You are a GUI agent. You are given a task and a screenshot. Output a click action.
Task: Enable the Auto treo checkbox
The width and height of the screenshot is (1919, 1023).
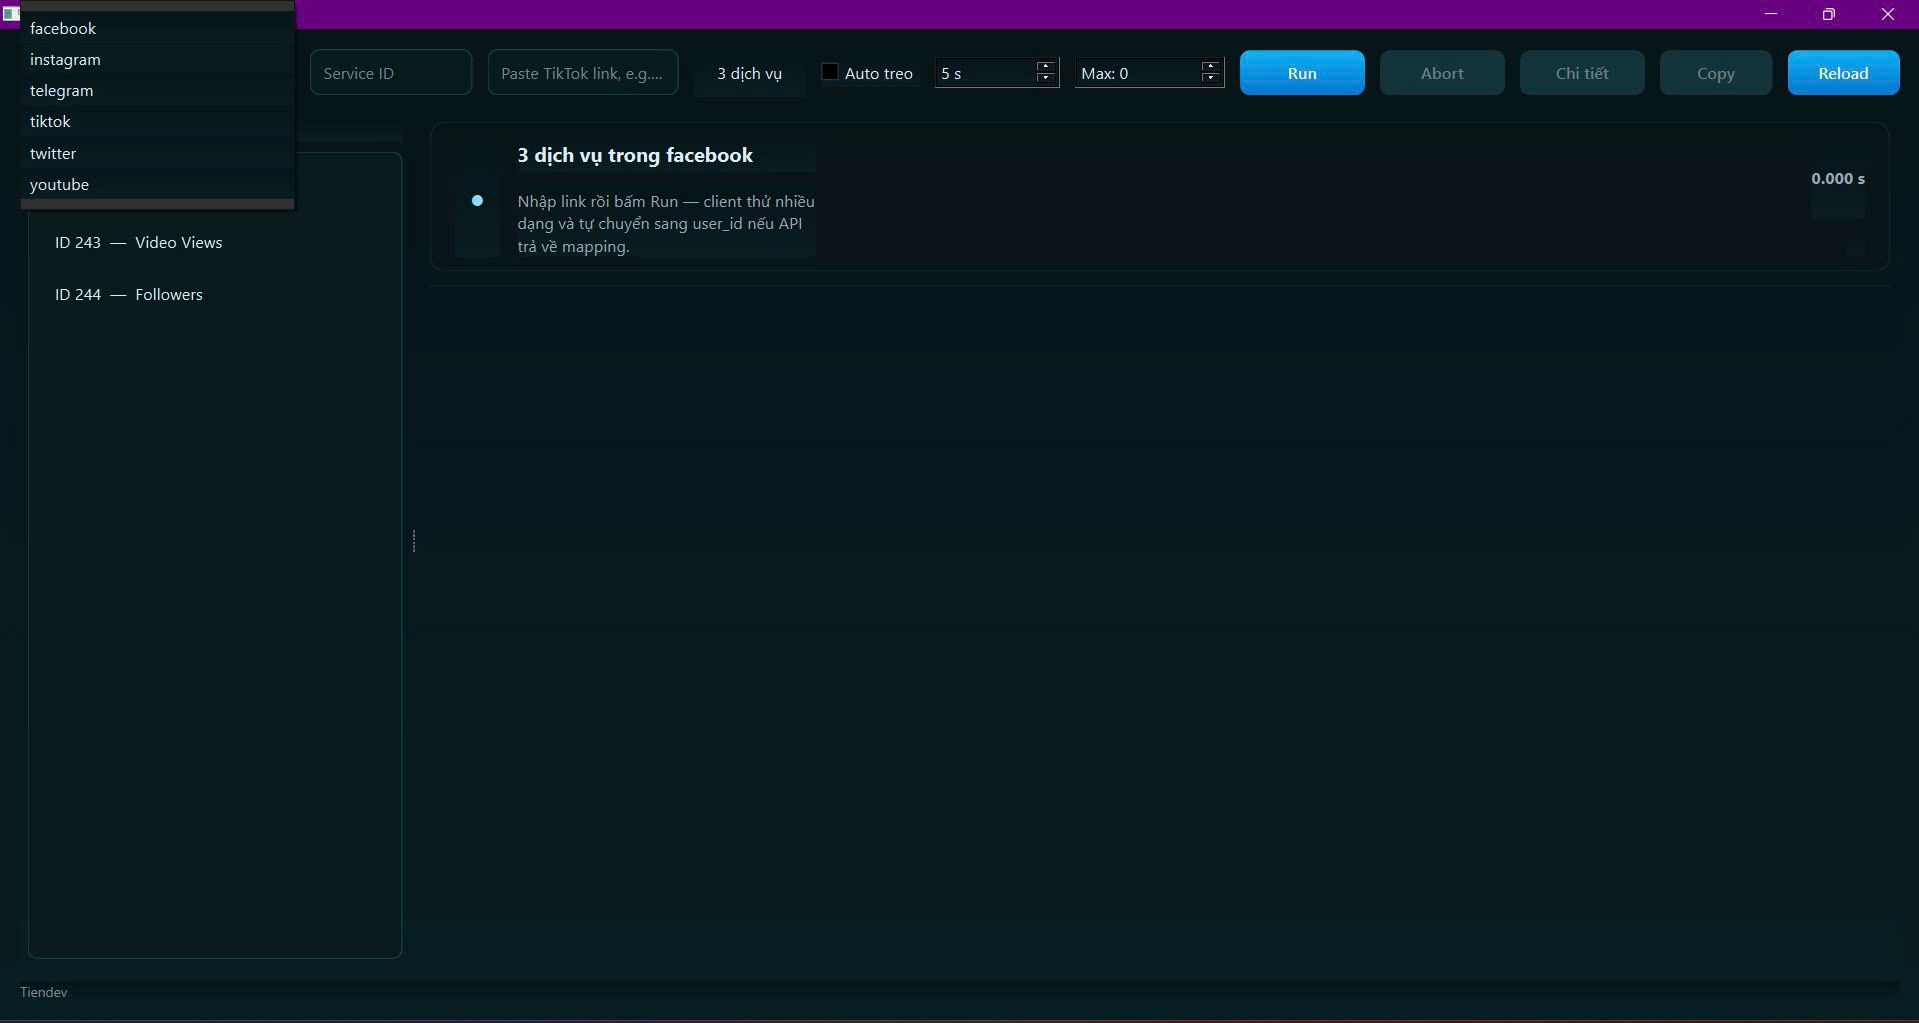tap(830, 72)
